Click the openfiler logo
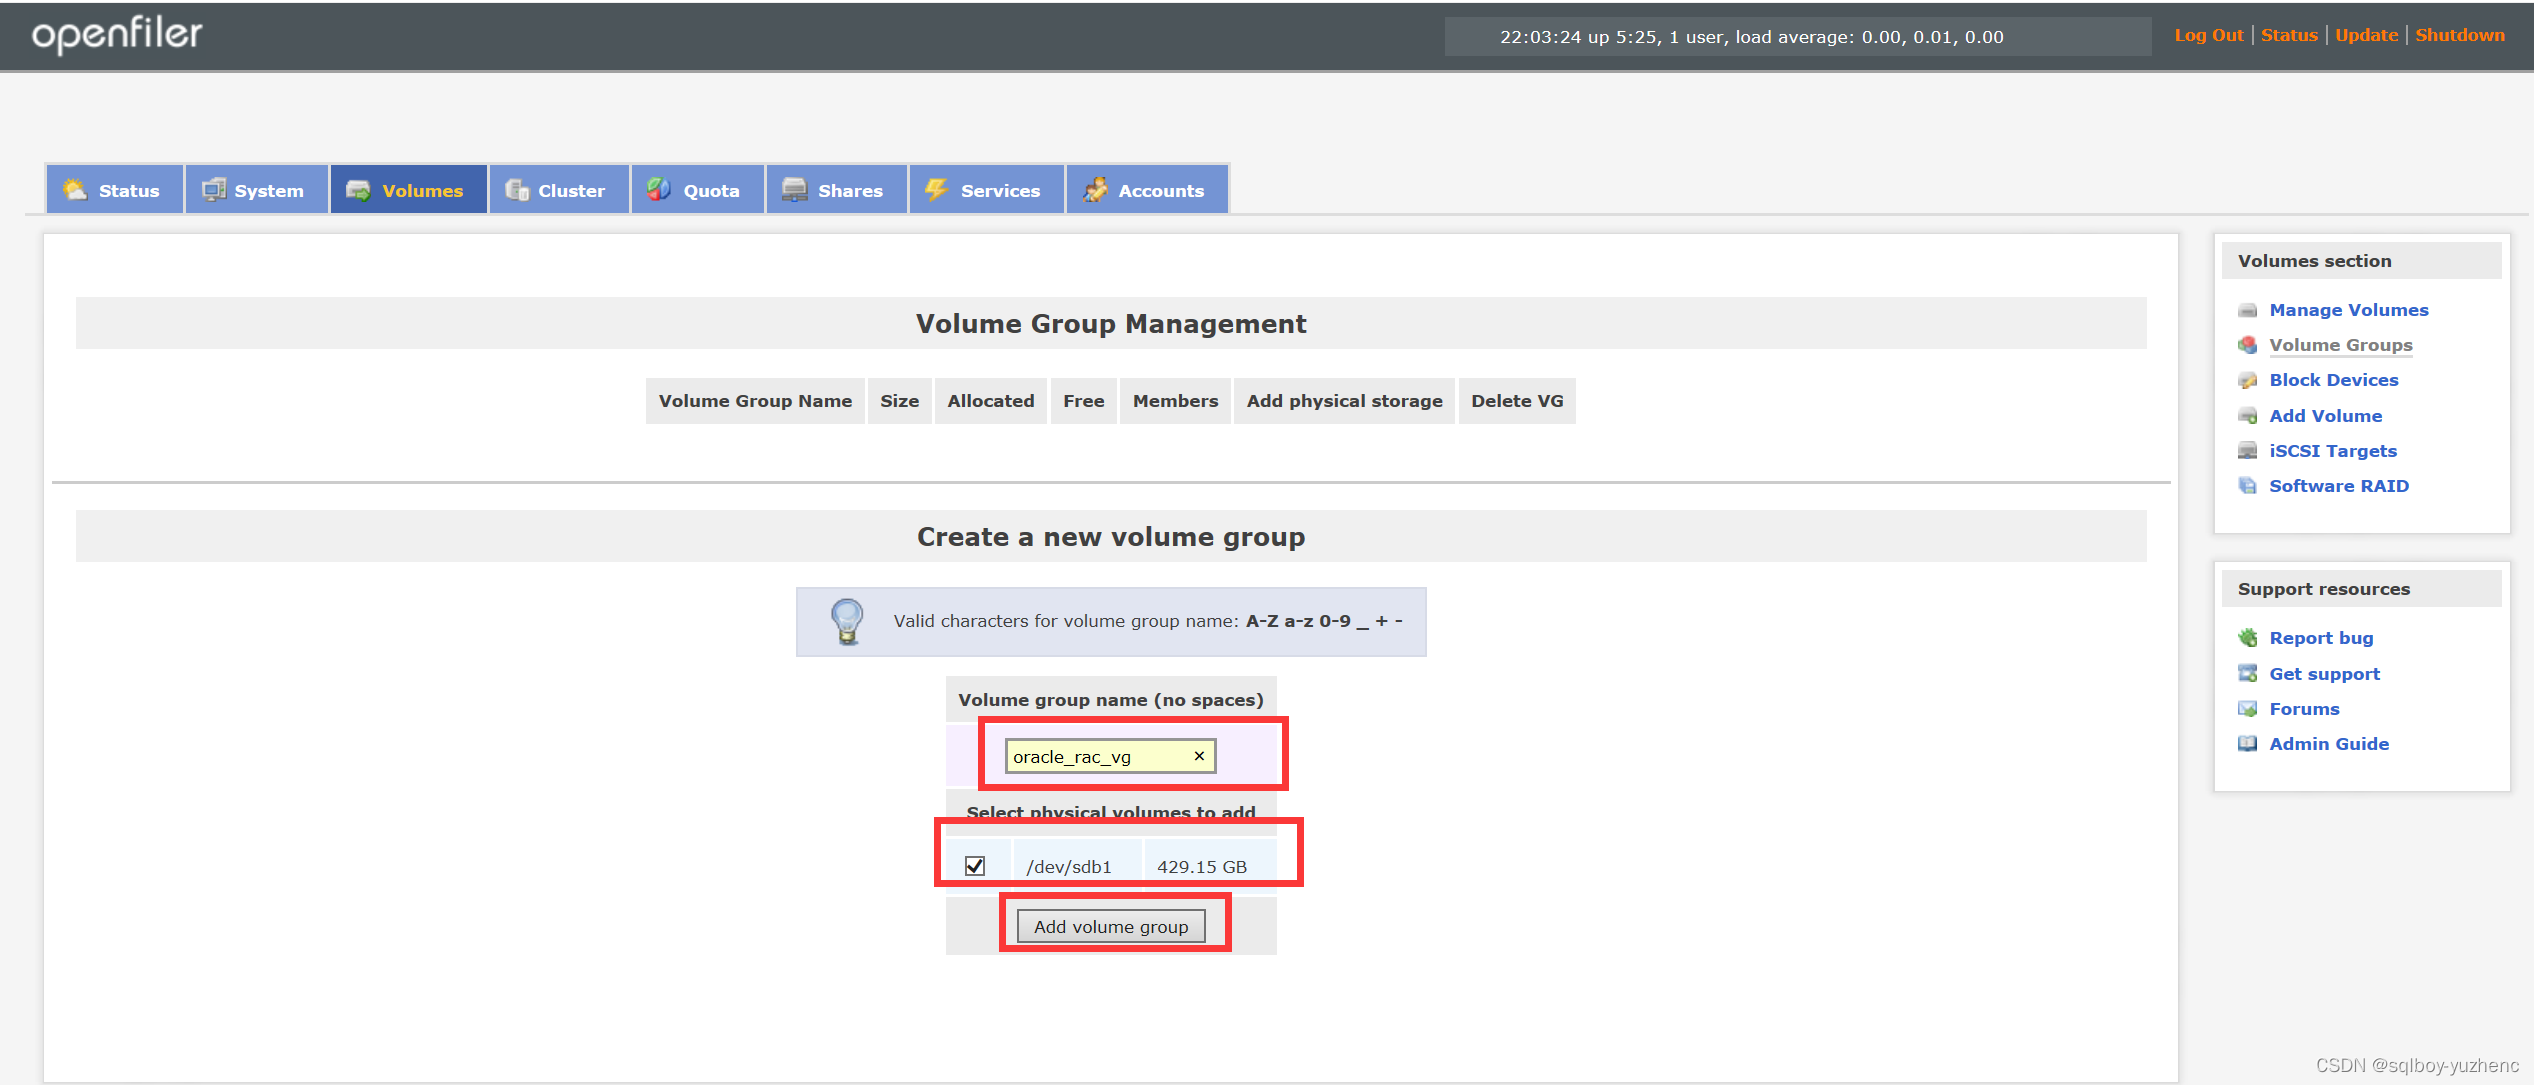This screenshot has width=2534, height=1085. pos(117,34)
